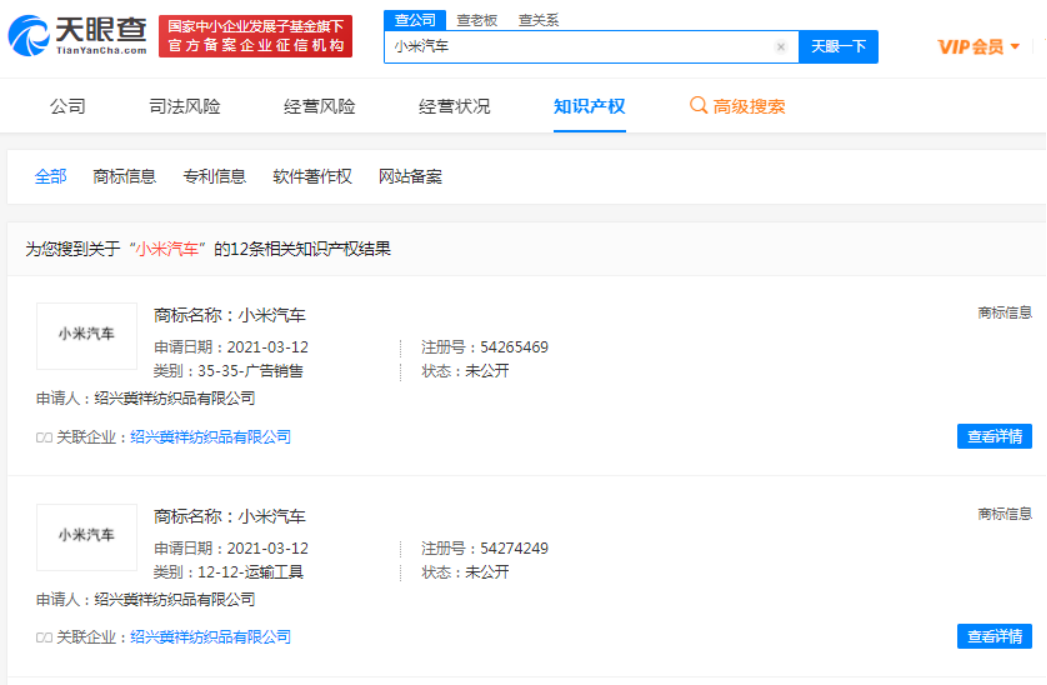Select the 网站备案 filter

coord(410,176)
